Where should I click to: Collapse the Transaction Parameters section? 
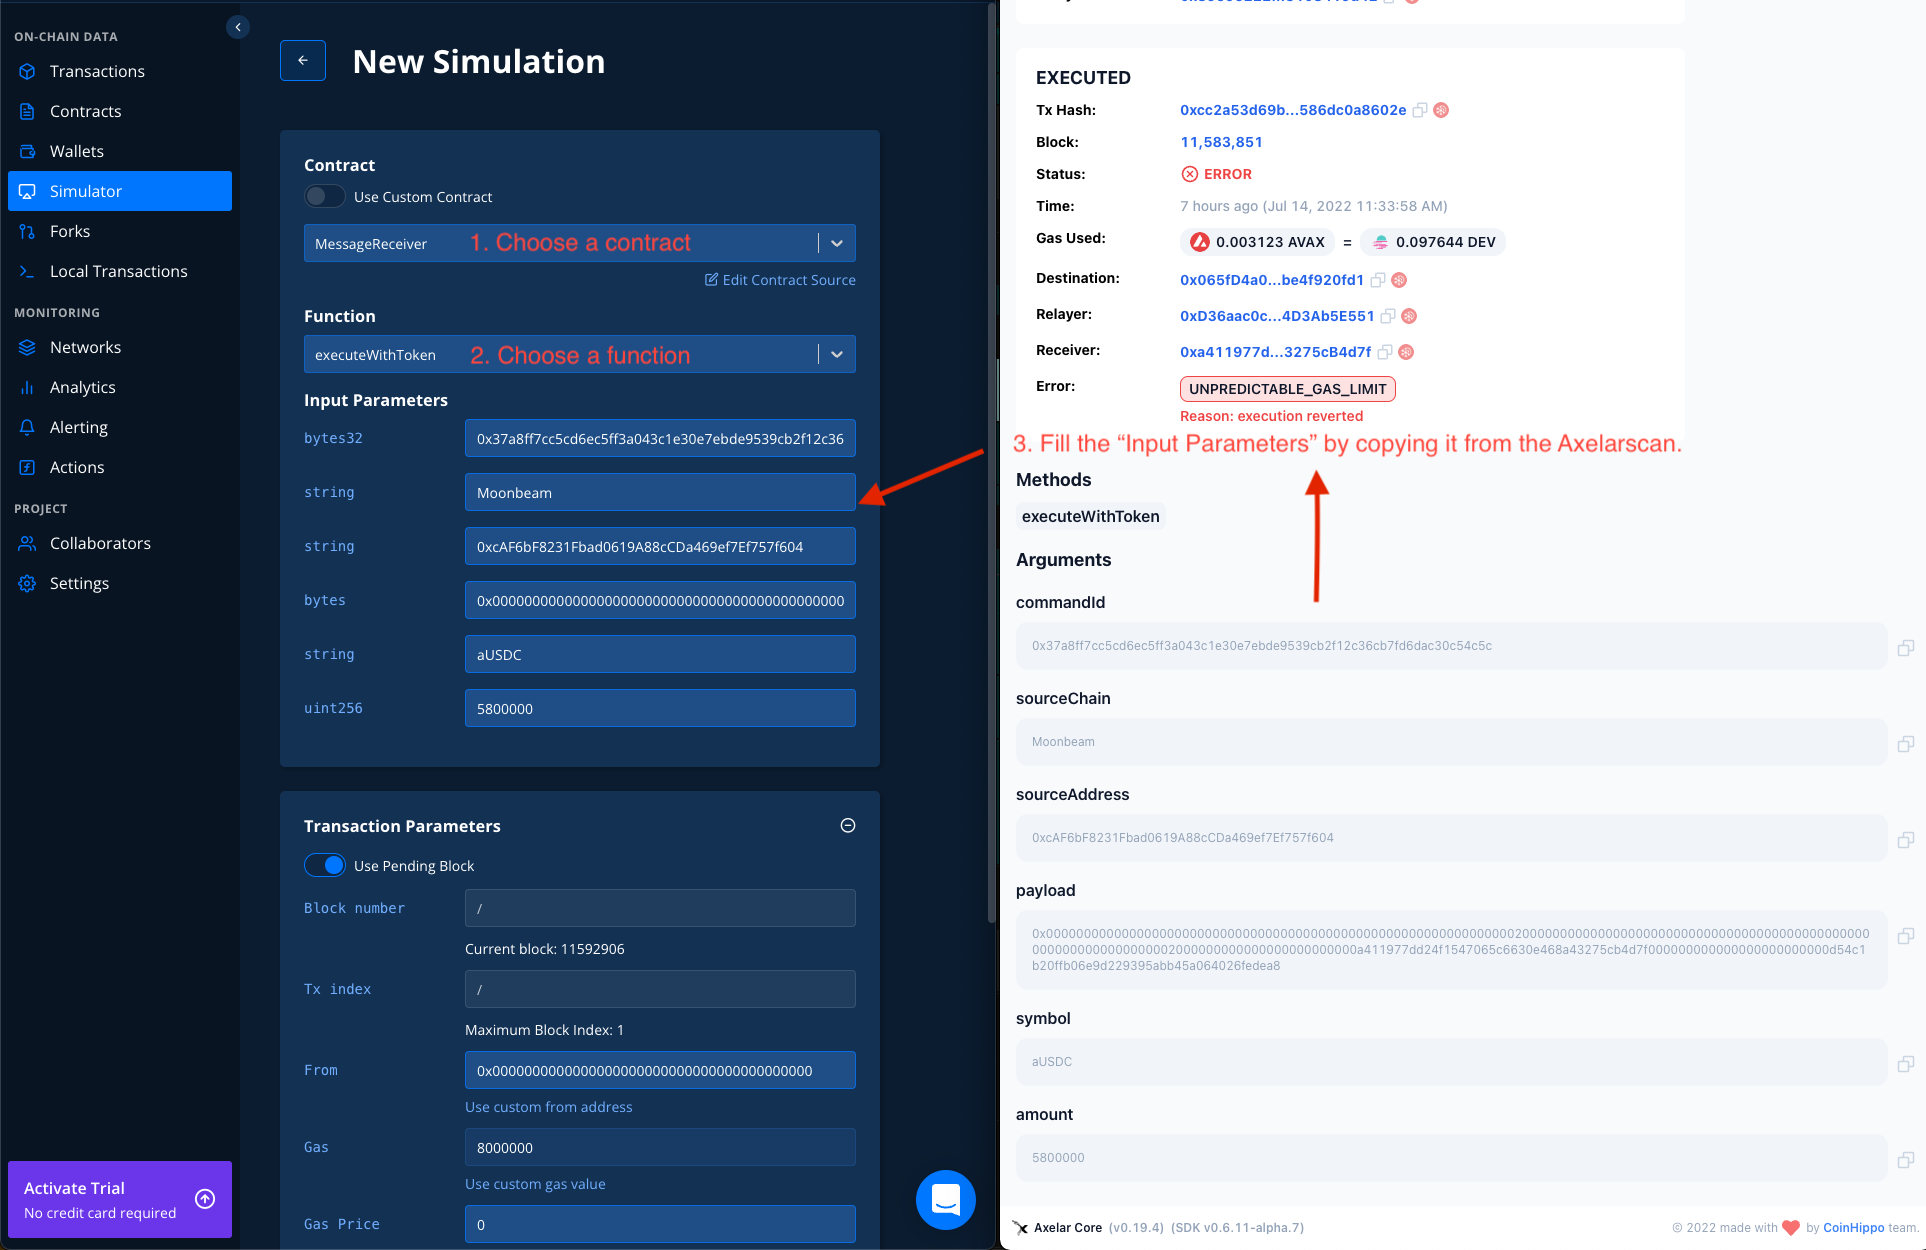(x=847, y=826)
